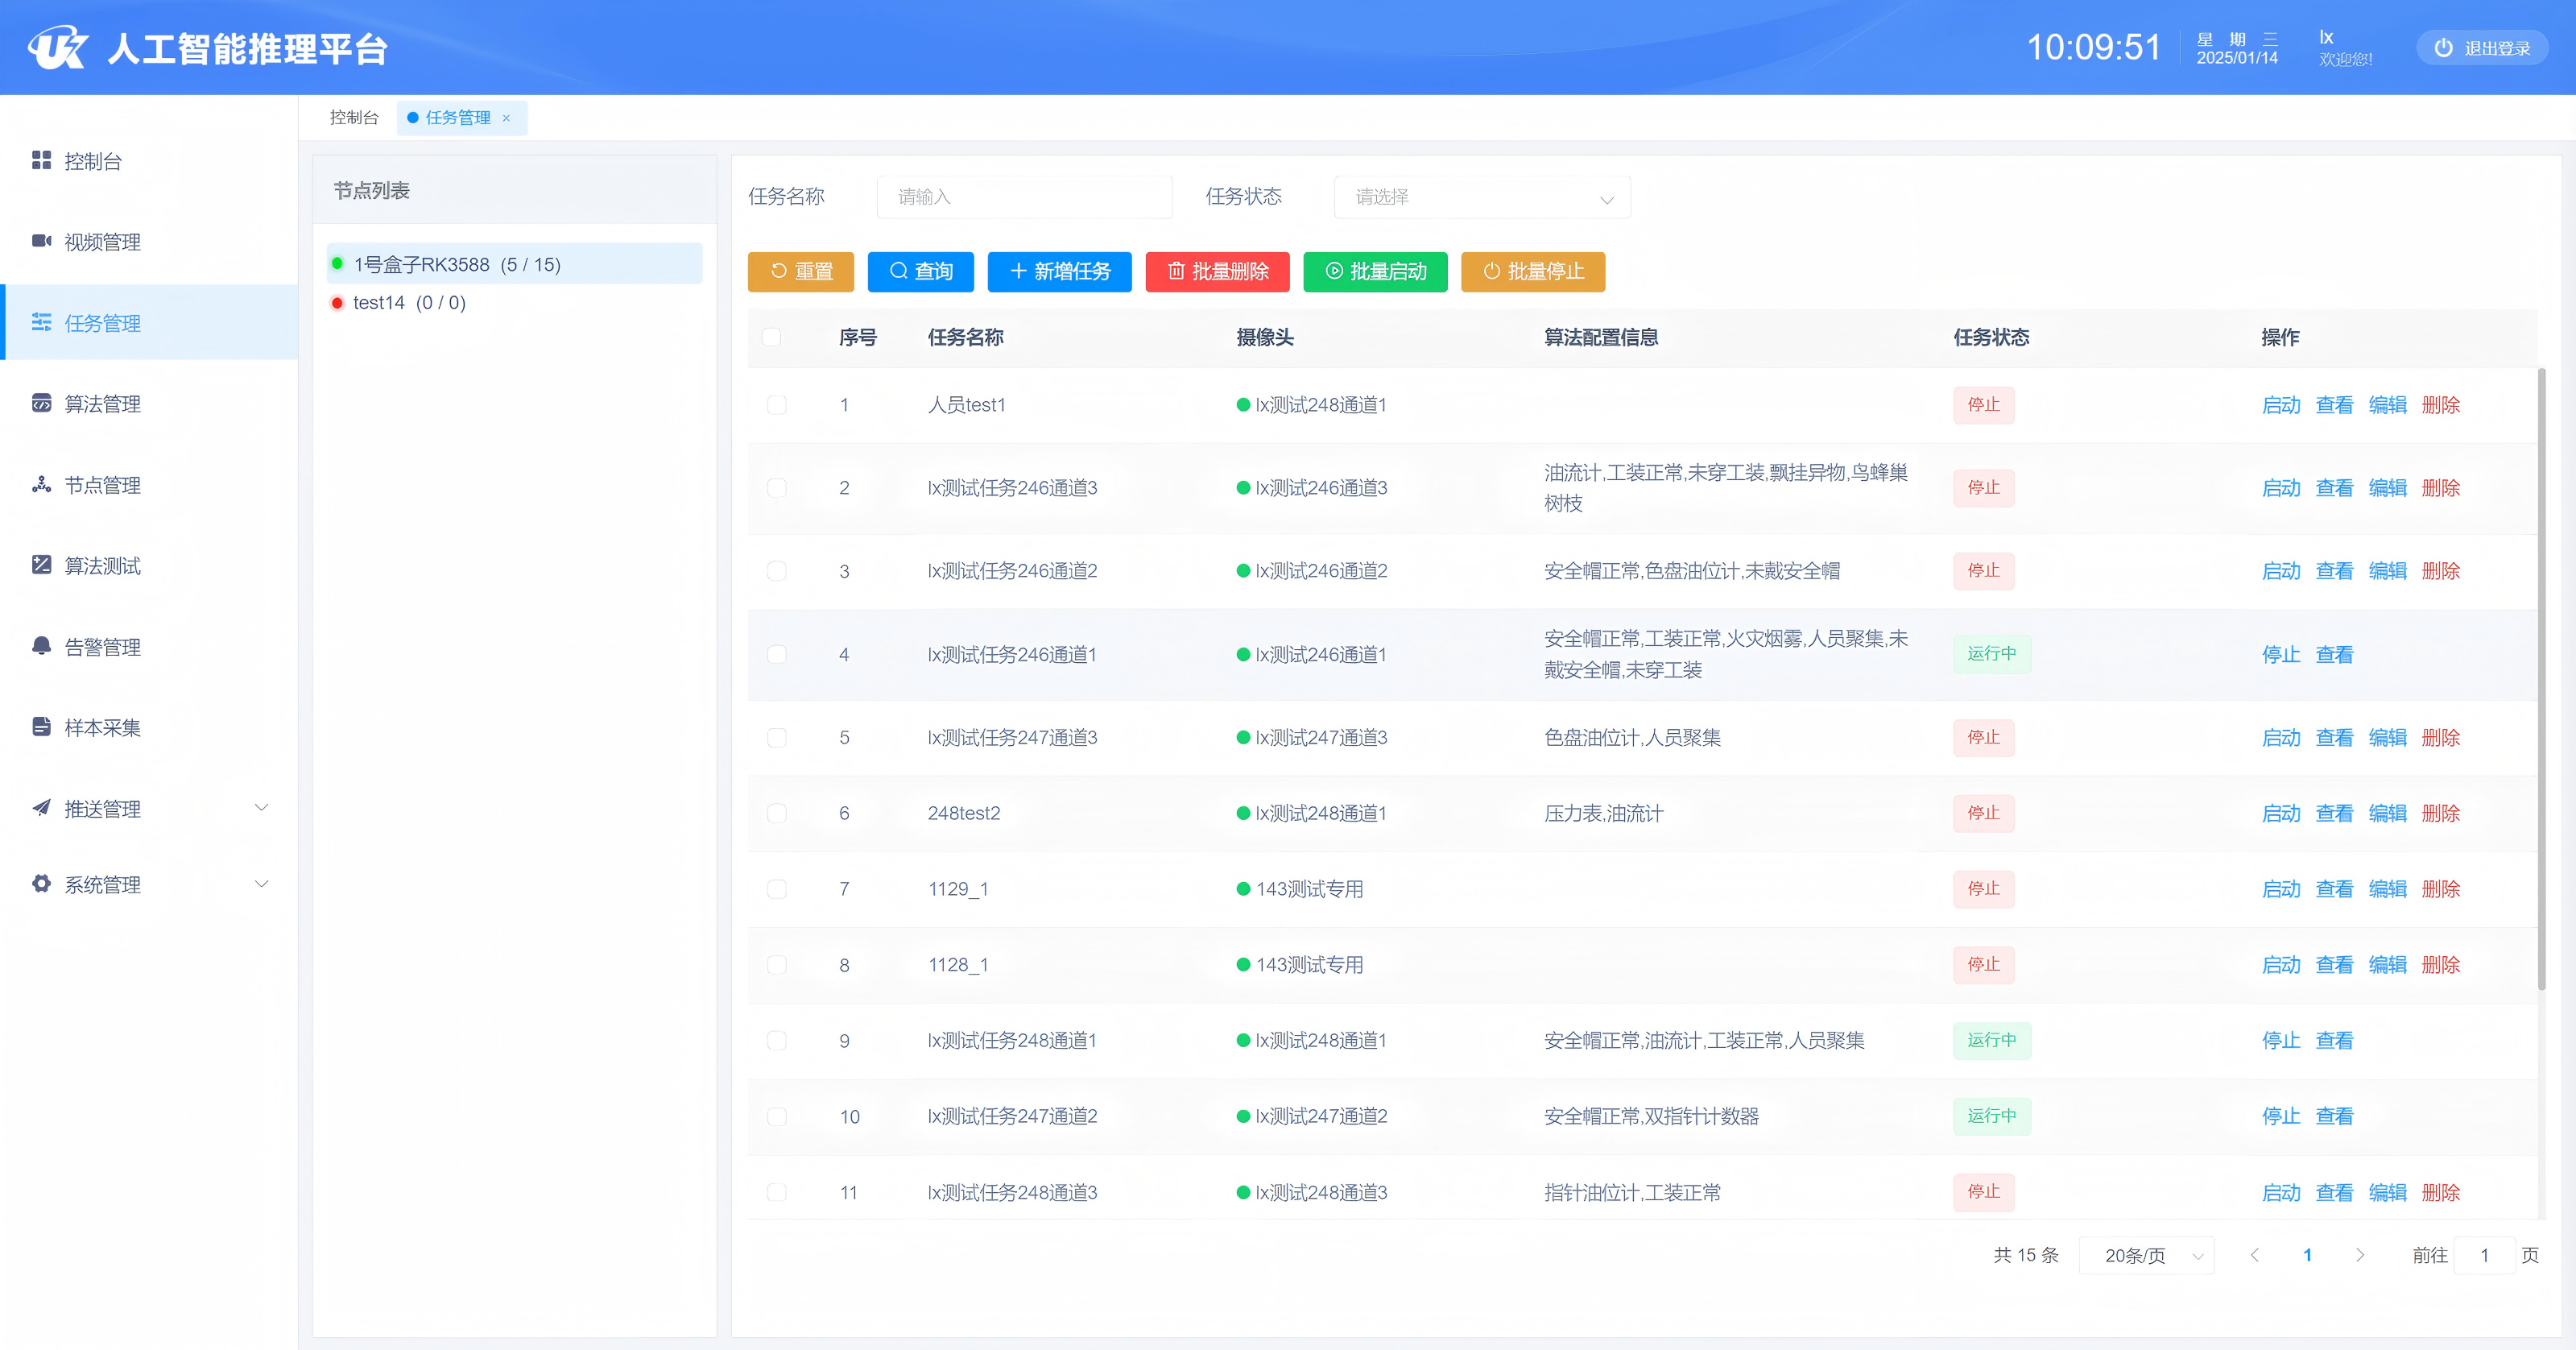2576x1350 pixels.
Task: Open the 20条/页 page size selector
Action: click(2146, 1255)
